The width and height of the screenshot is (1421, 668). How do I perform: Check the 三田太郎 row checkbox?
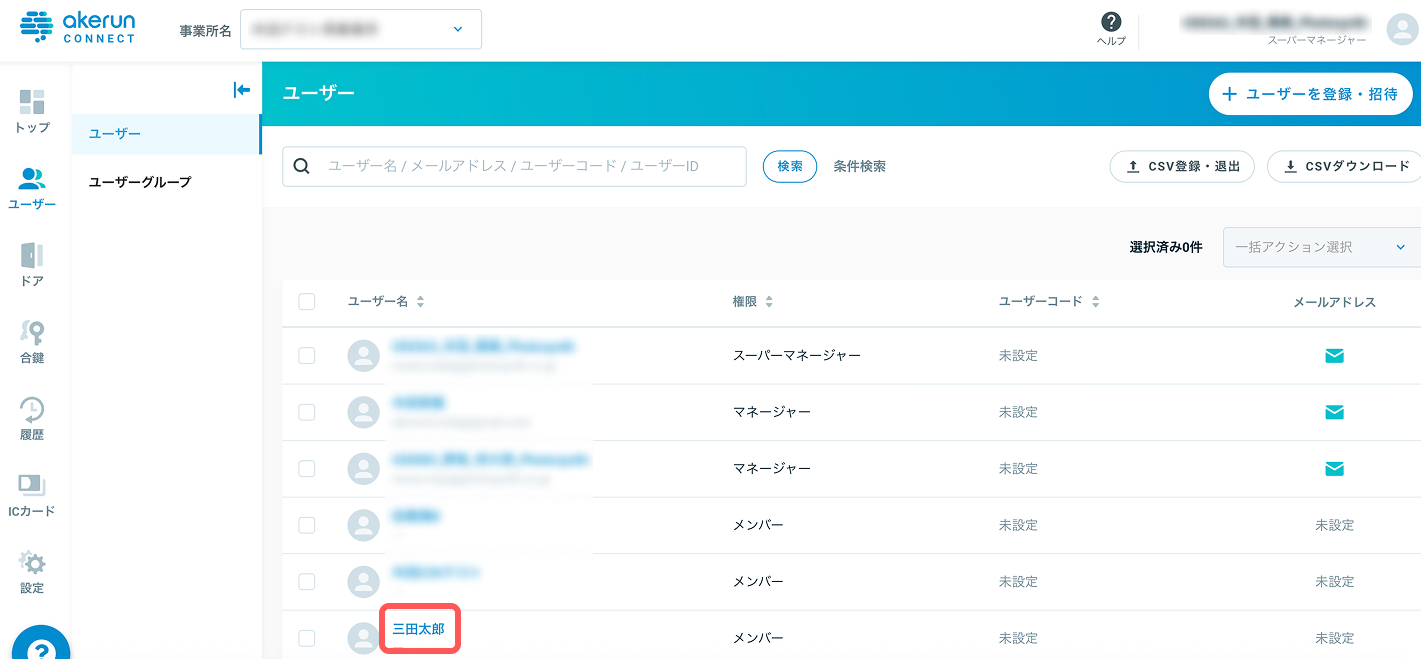click(307, 638)
